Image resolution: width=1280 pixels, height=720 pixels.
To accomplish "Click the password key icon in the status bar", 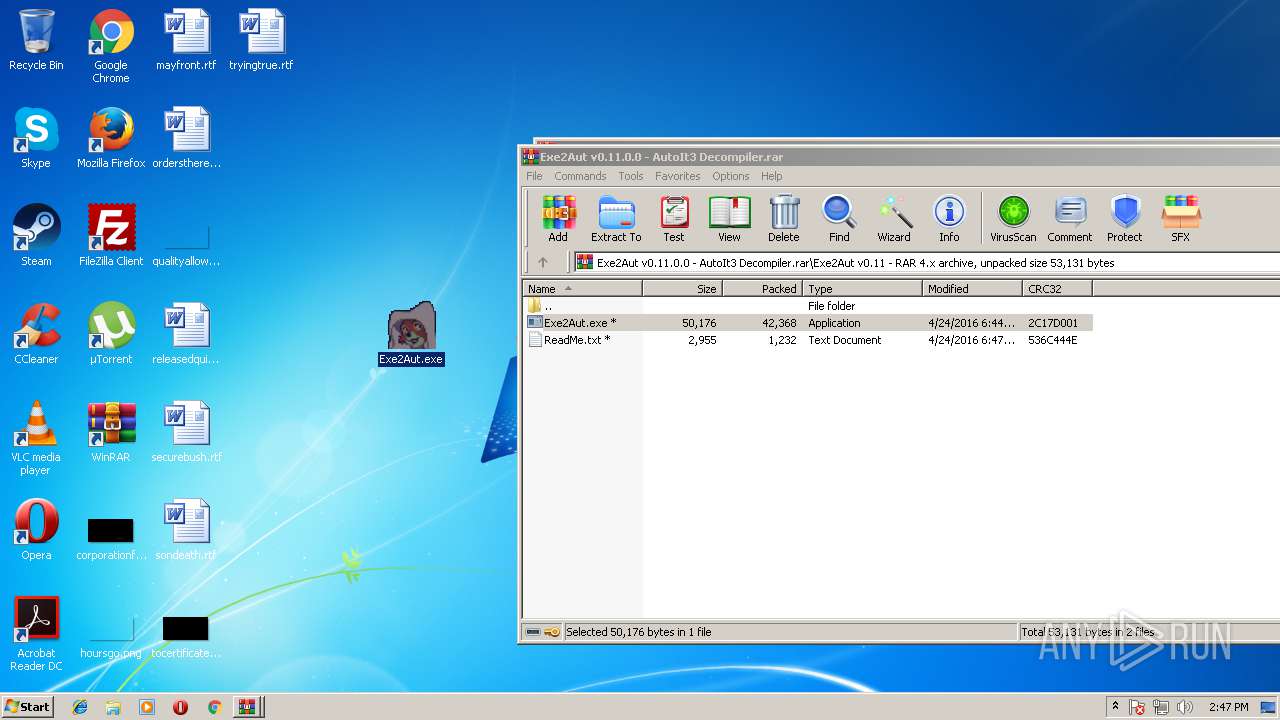I will (x=552, y=632).
